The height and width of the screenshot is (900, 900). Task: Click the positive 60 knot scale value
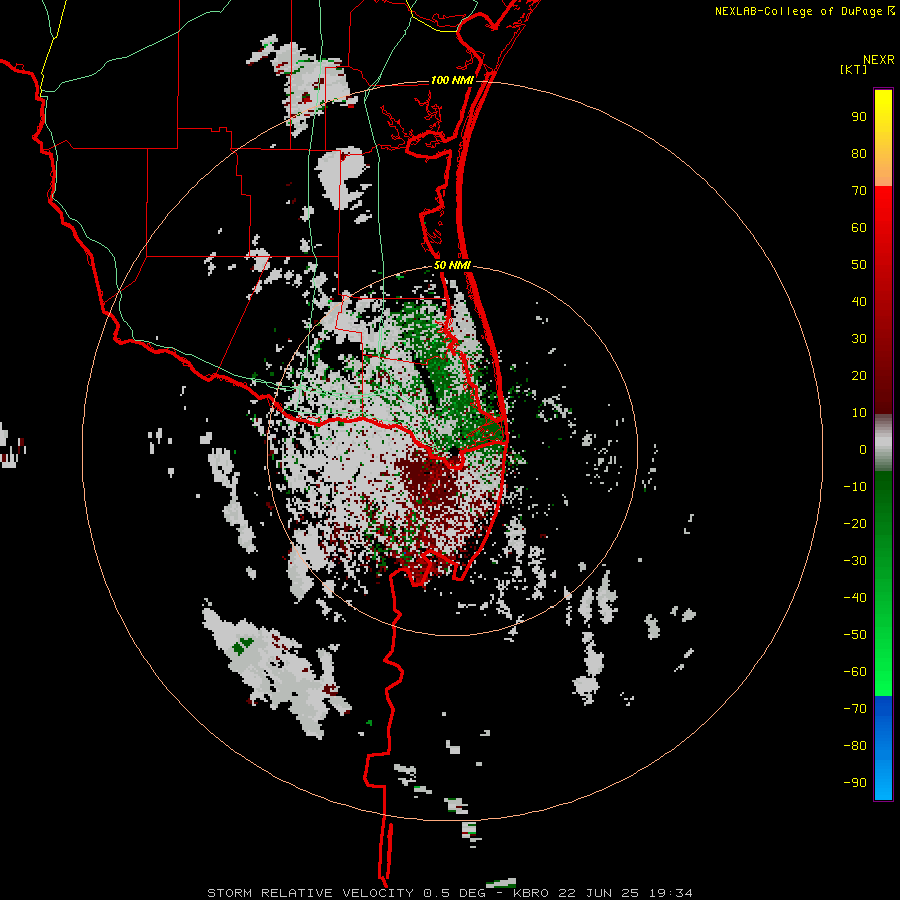coord(859,227)
